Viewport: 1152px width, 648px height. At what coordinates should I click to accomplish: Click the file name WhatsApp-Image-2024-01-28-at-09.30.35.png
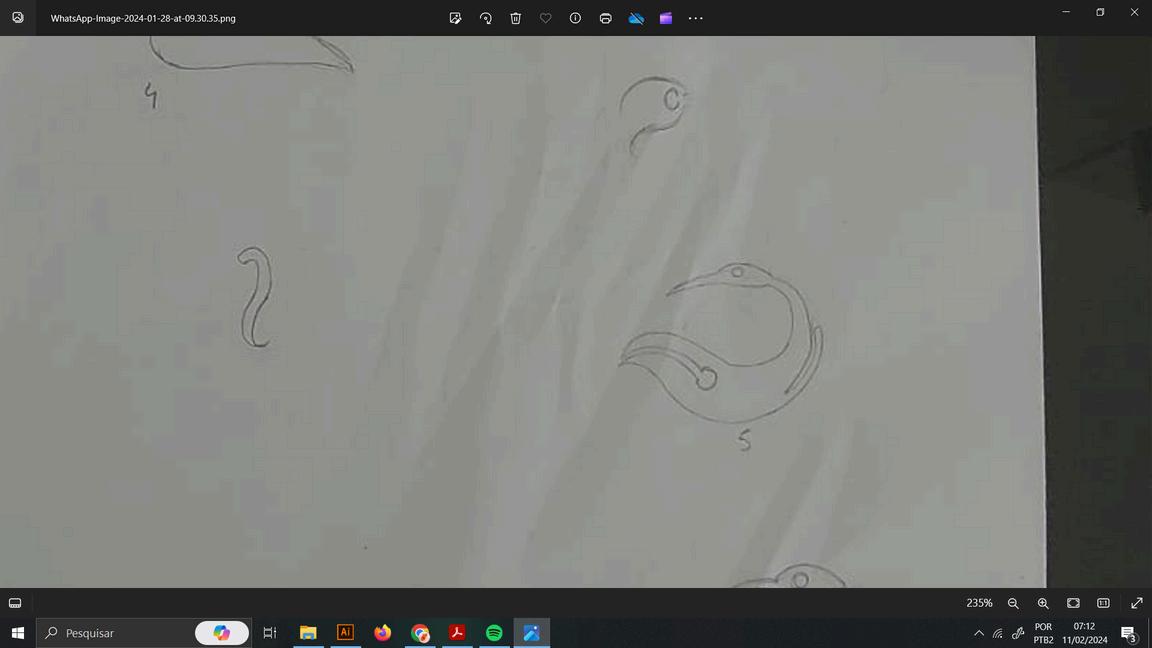point(143,18)
